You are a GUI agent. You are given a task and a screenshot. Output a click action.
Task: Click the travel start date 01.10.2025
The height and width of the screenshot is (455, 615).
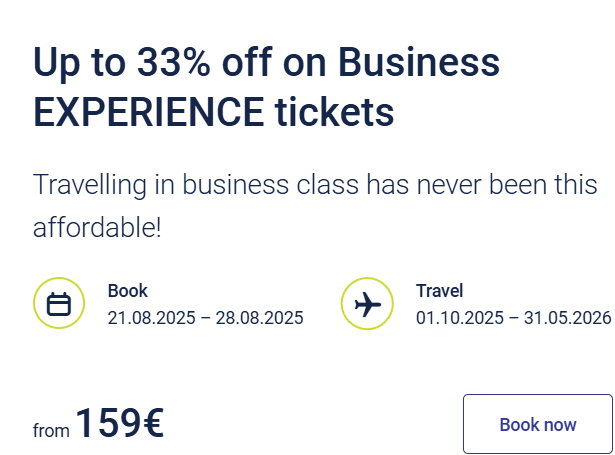tap(456, 318)
